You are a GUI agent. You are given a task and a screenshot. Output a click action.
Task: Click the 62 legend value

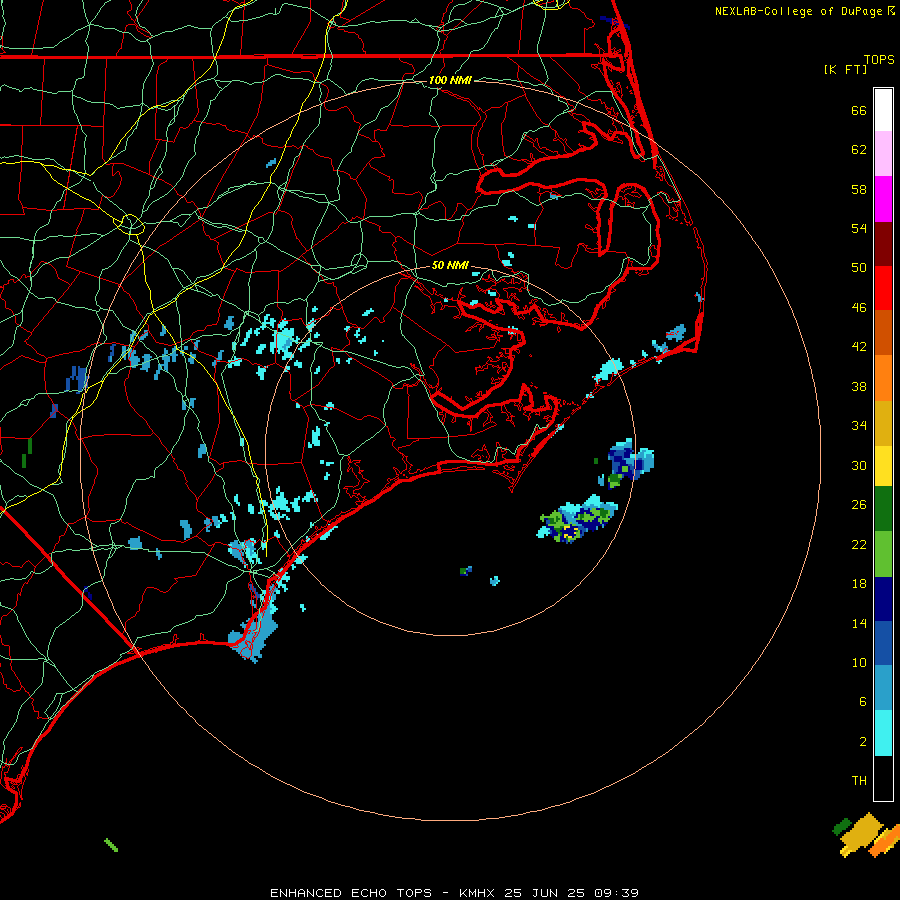(x=859, y=150)
